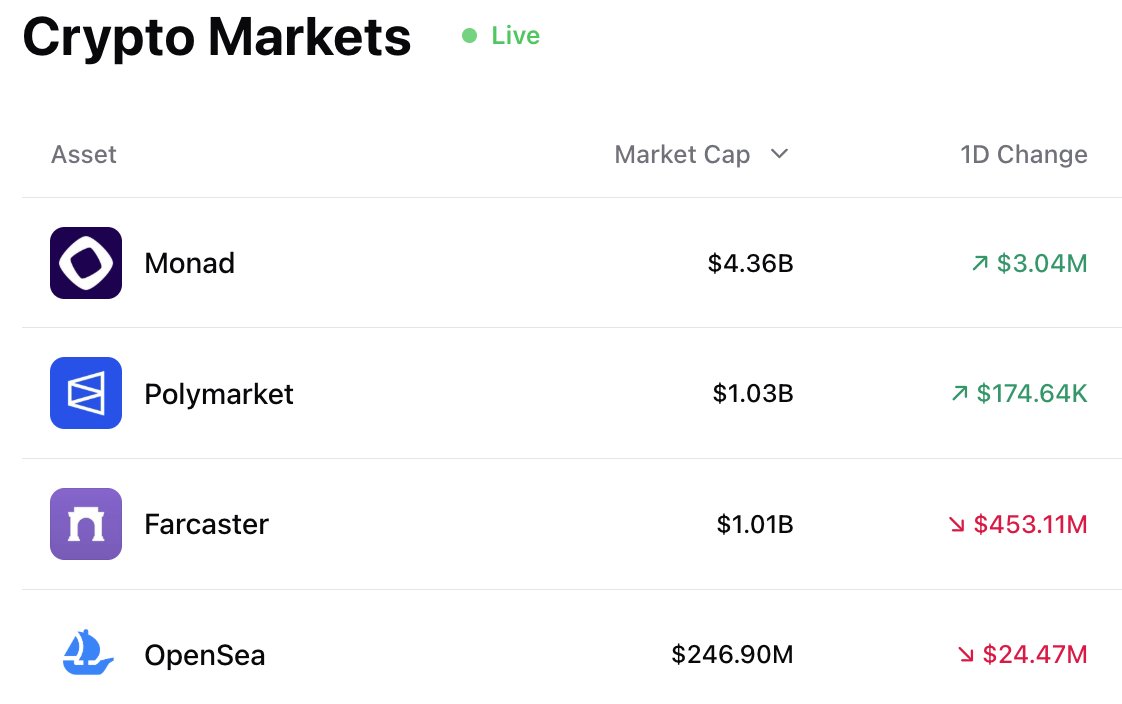Click Monad's green up-arrow change icon
The width and height of the screenshot is (1122, 704).
[x=980, y=263]
